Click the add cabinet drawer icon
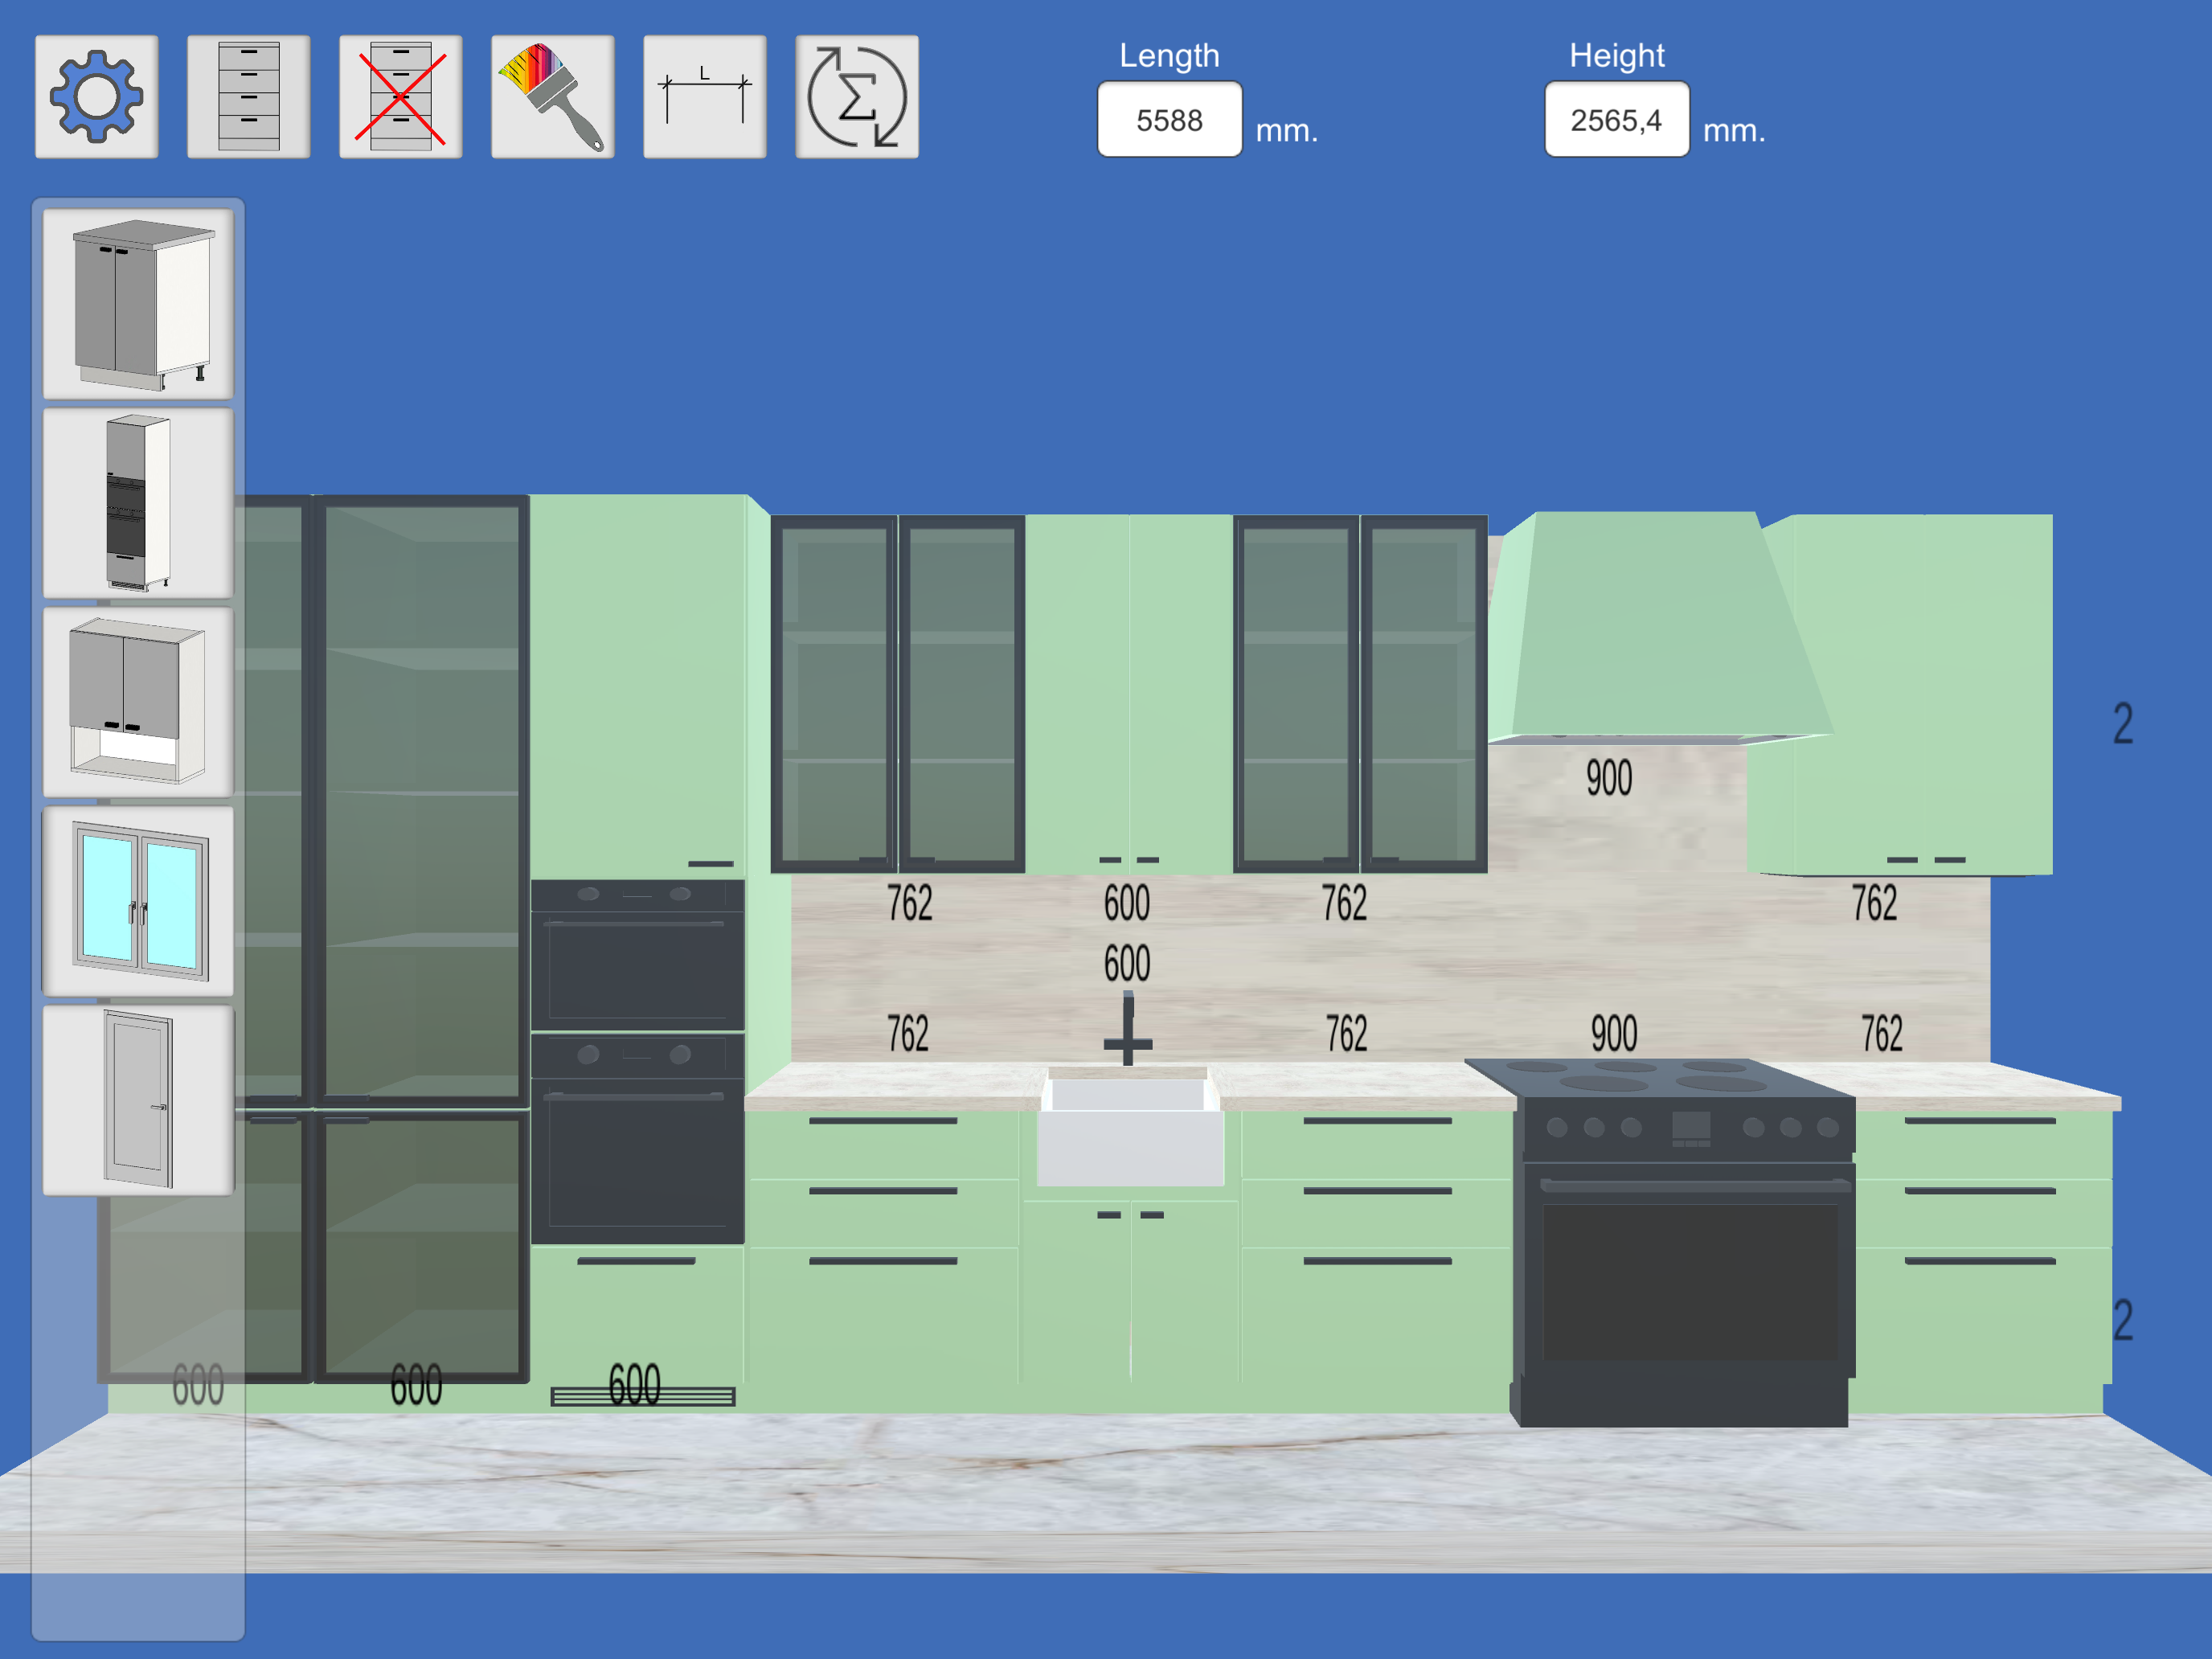This screenshot has height=1659, width=2212. click(248, 97)
